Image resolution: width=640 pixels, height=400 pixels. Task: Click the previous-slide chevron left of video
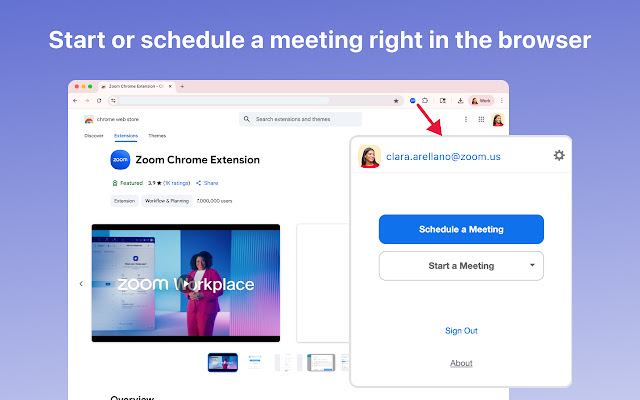tap(81, 284)
